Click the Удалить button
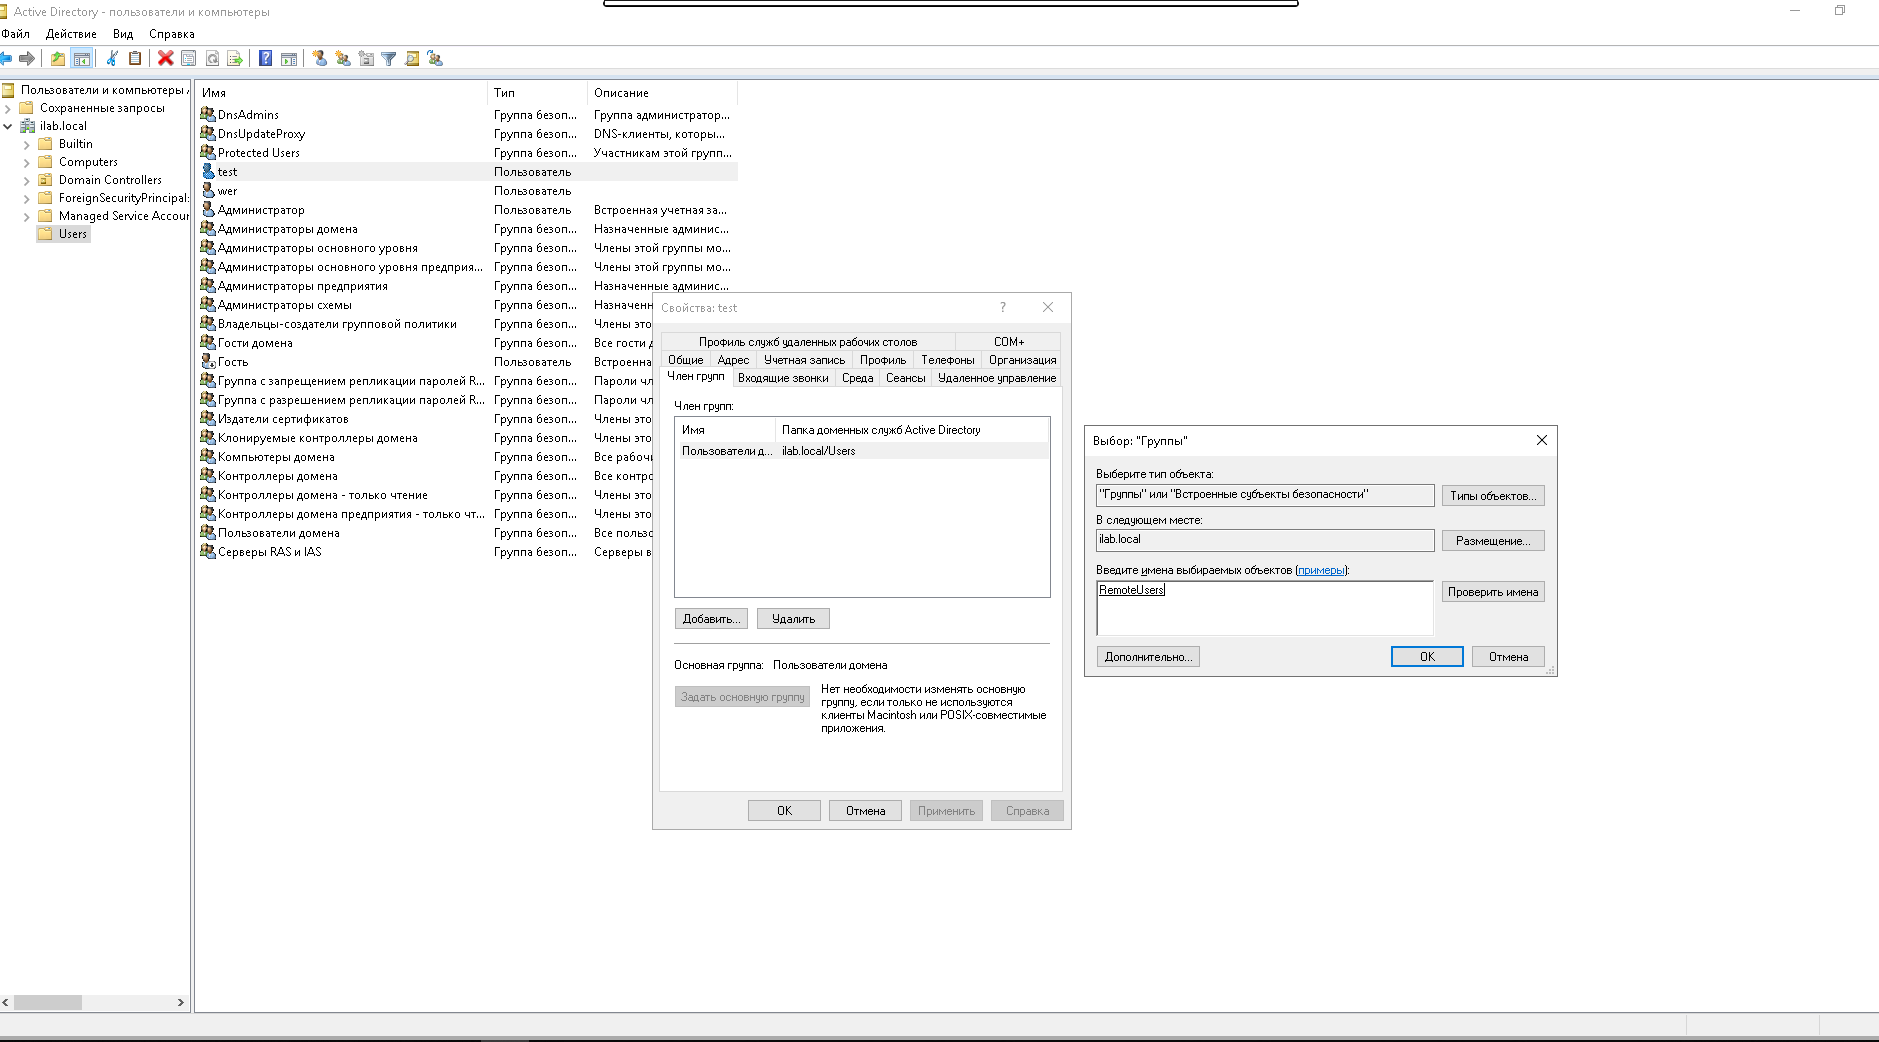Viewport: 1879px width, 1042px height. (x=793, y=619)
